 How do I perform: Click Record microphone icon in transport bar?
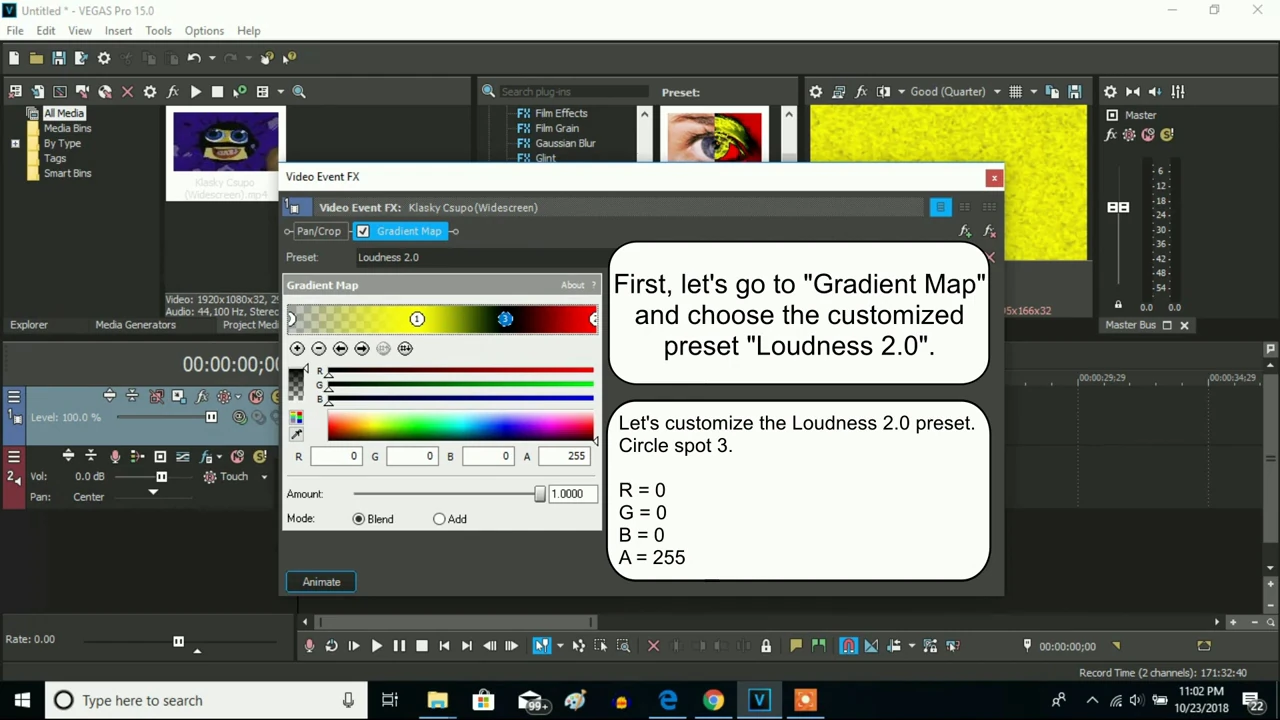coord(309,646)
